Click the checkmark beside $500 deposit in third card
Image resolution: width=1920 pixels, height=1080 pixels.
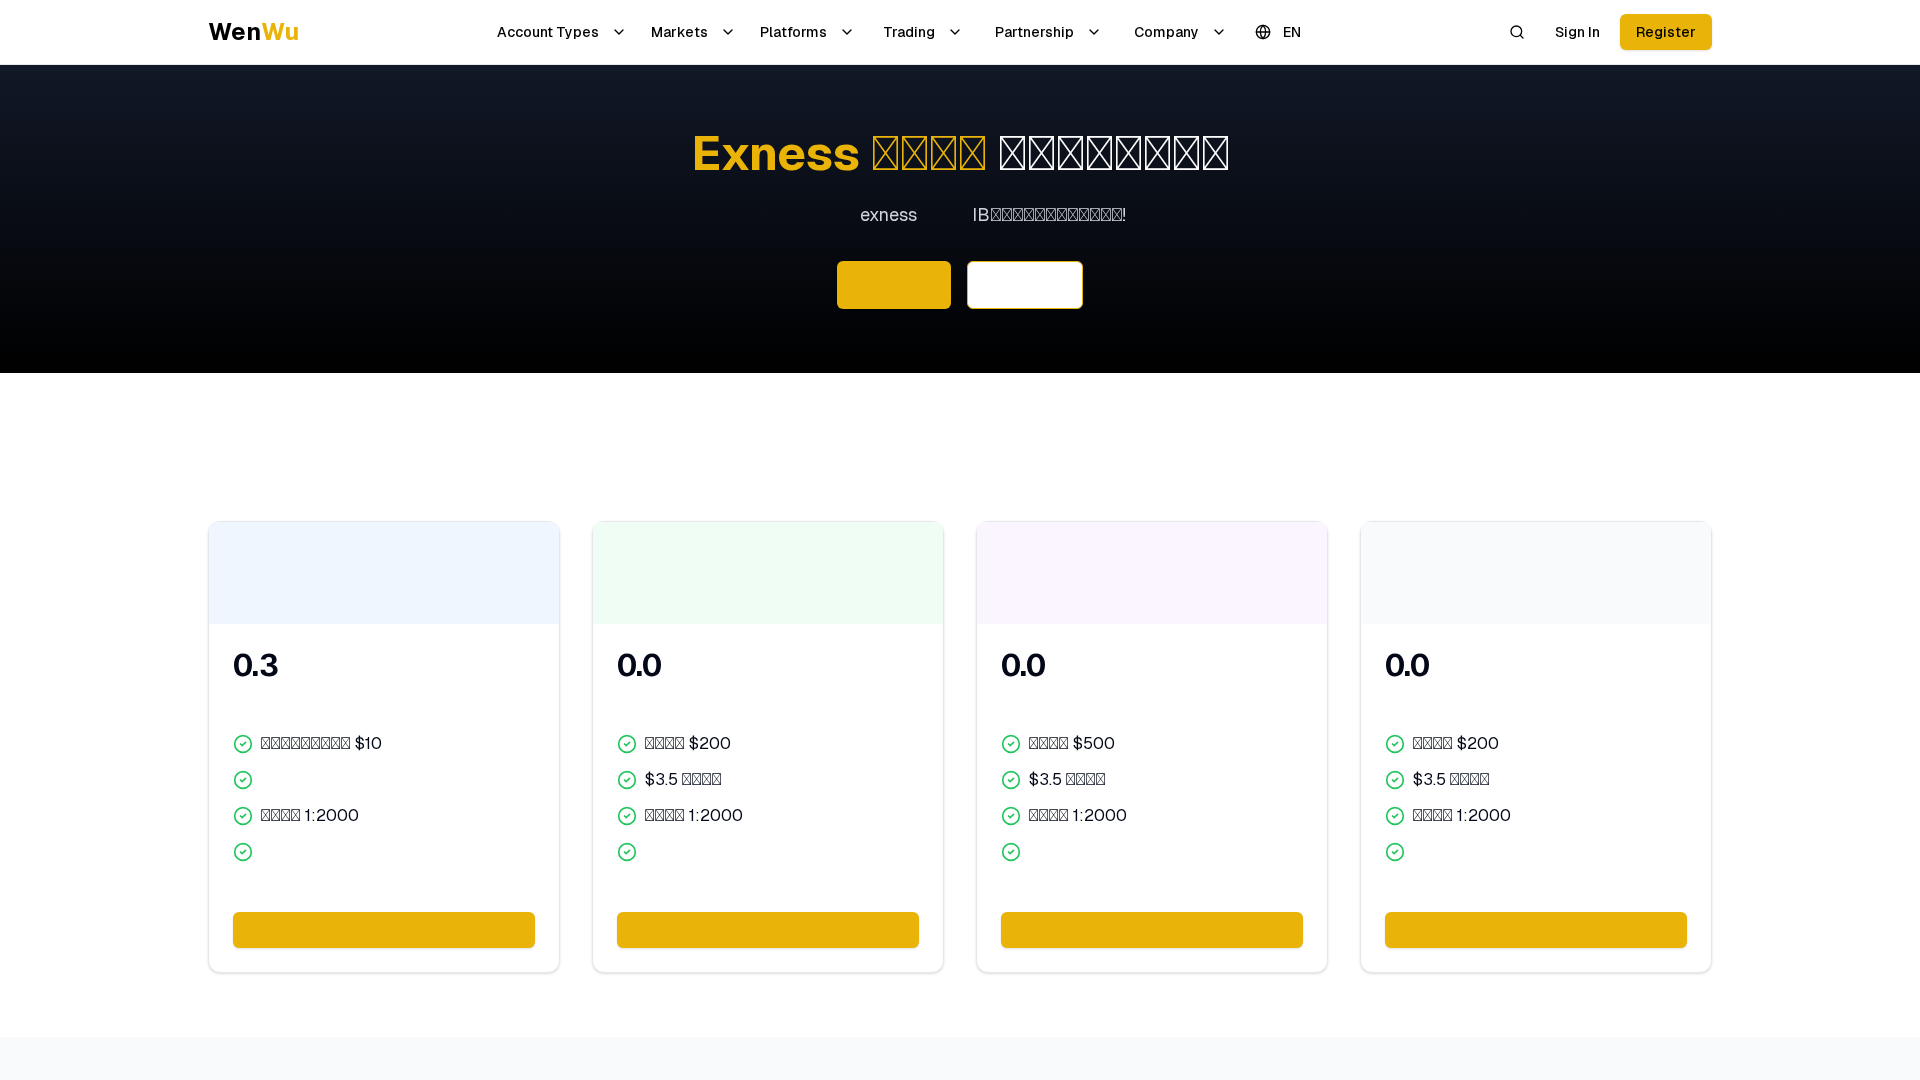1011,744
